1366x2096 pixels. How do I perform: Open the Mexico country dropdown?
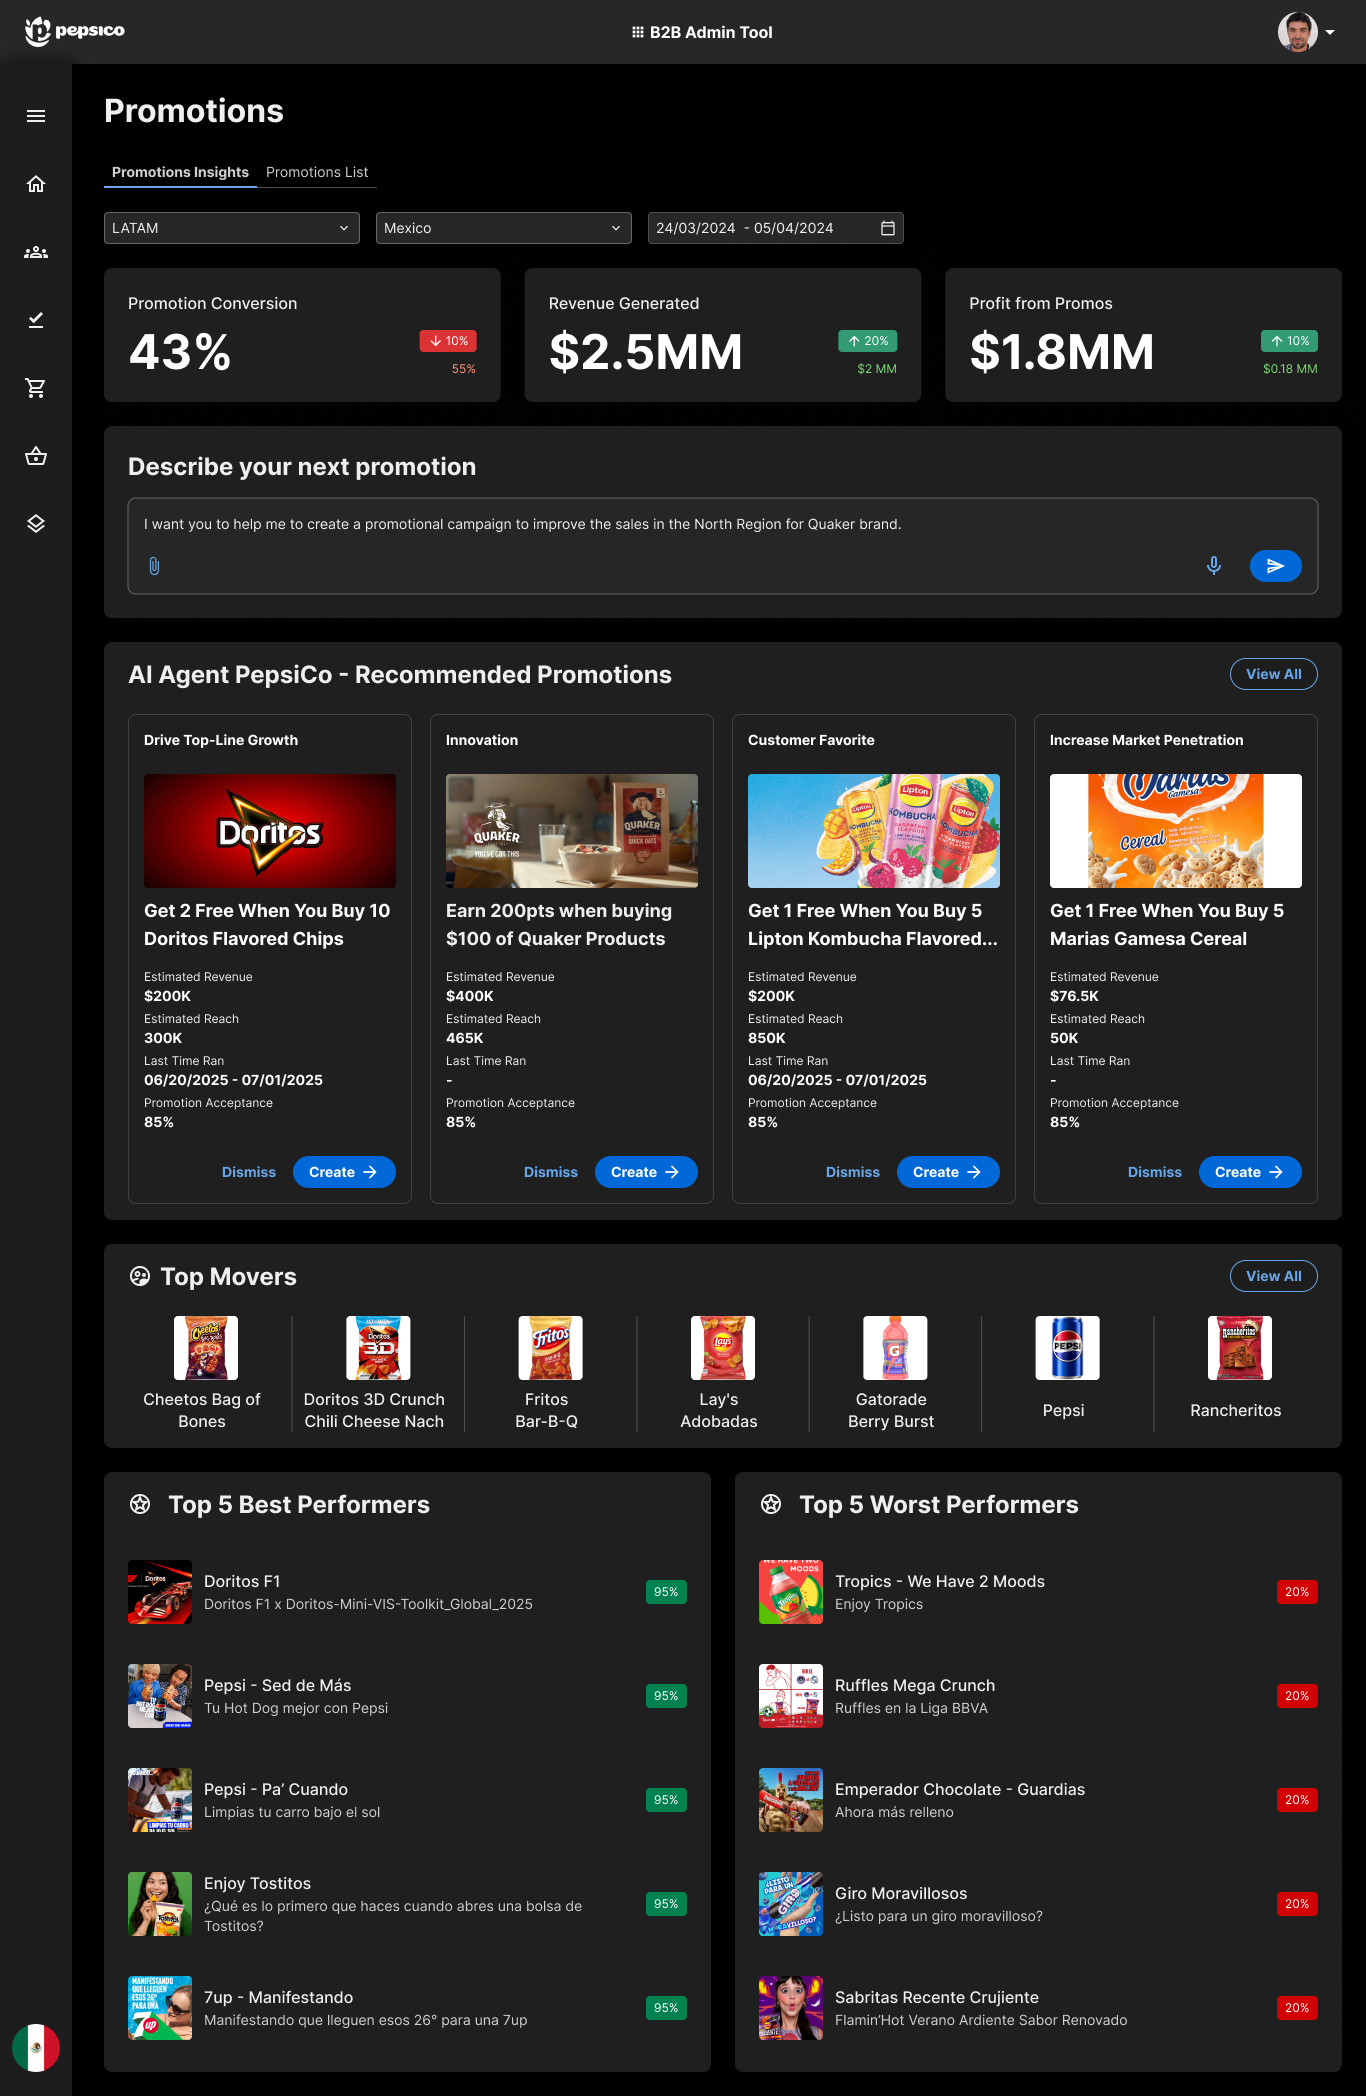coord(504,228)
